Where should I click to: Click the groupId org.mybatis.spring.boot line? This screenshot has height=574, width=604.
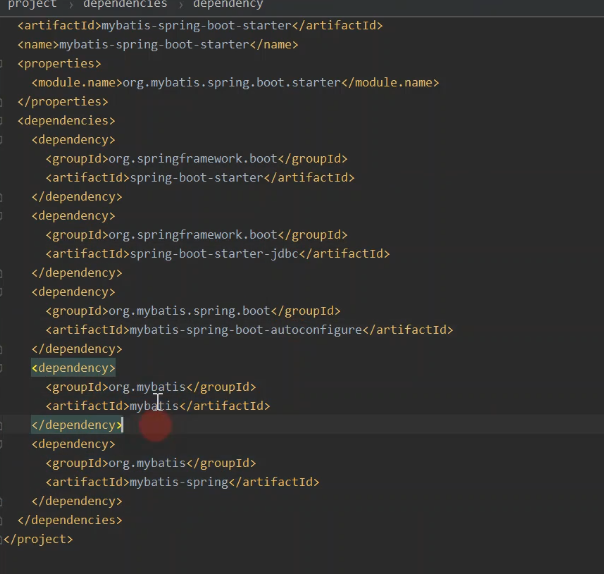pos(193,311)
